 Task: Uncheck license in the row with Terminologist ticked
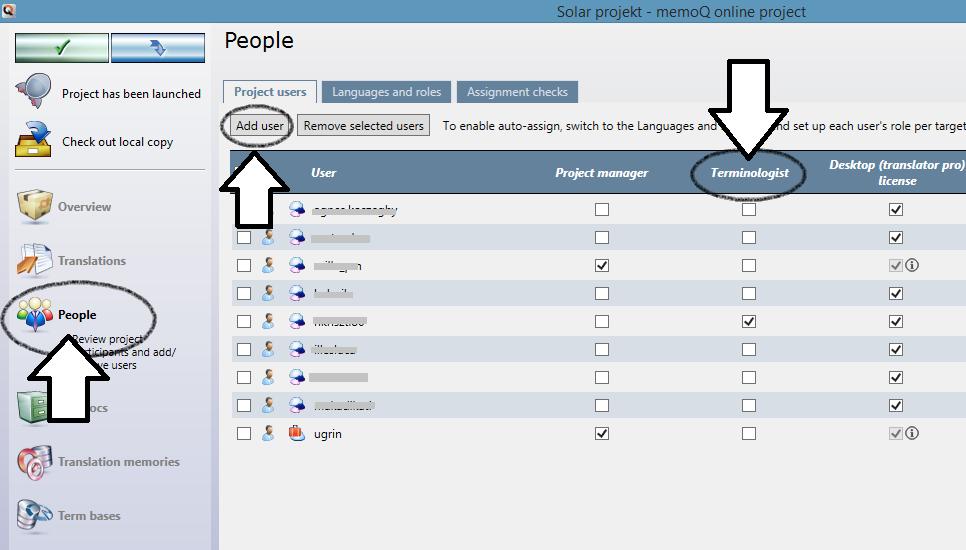click(x=896, y=322)
